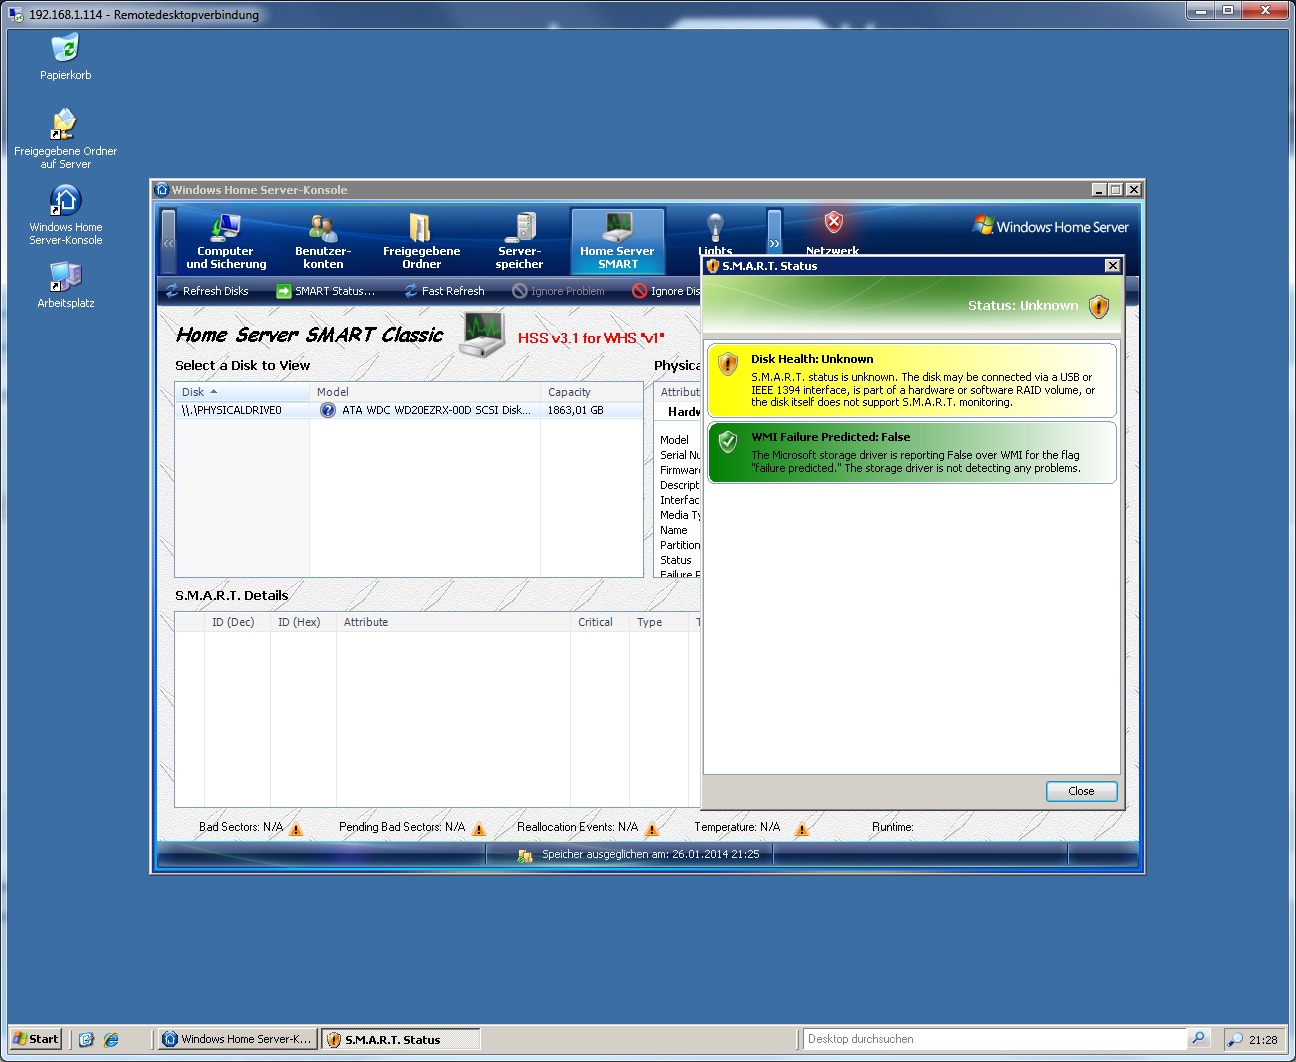Click the Remote Desktop connection title bar icon

(15, 14)
